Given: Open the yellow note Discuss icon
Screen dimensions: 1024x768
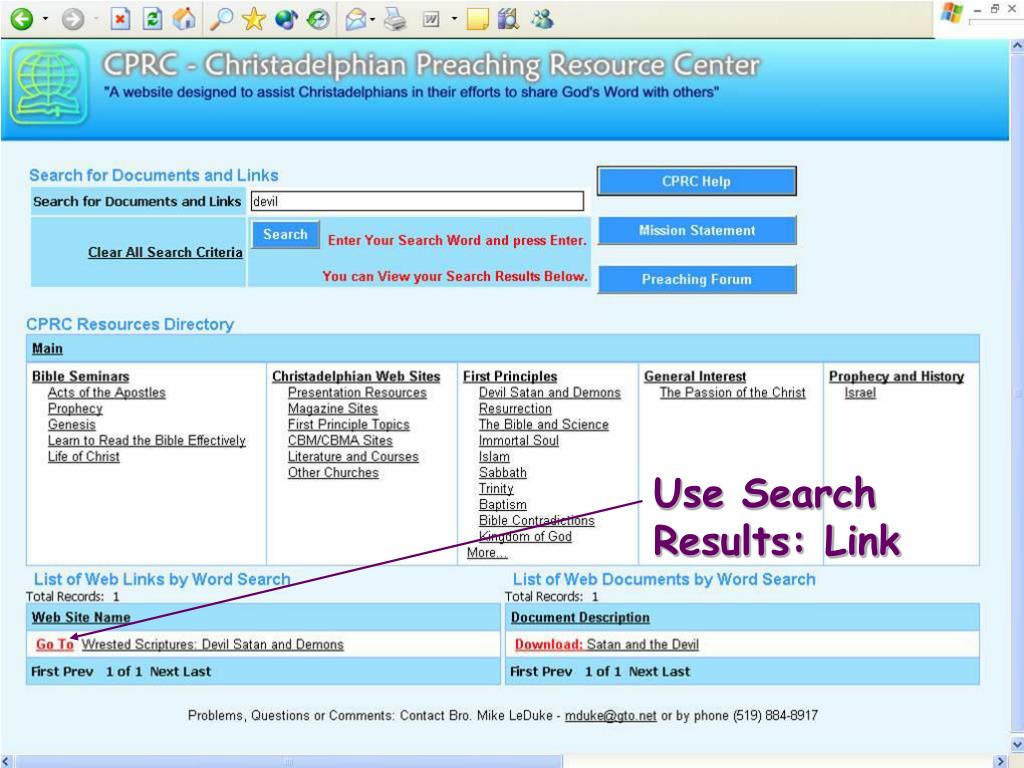Looking at the screenshot, I should [477, 19].
